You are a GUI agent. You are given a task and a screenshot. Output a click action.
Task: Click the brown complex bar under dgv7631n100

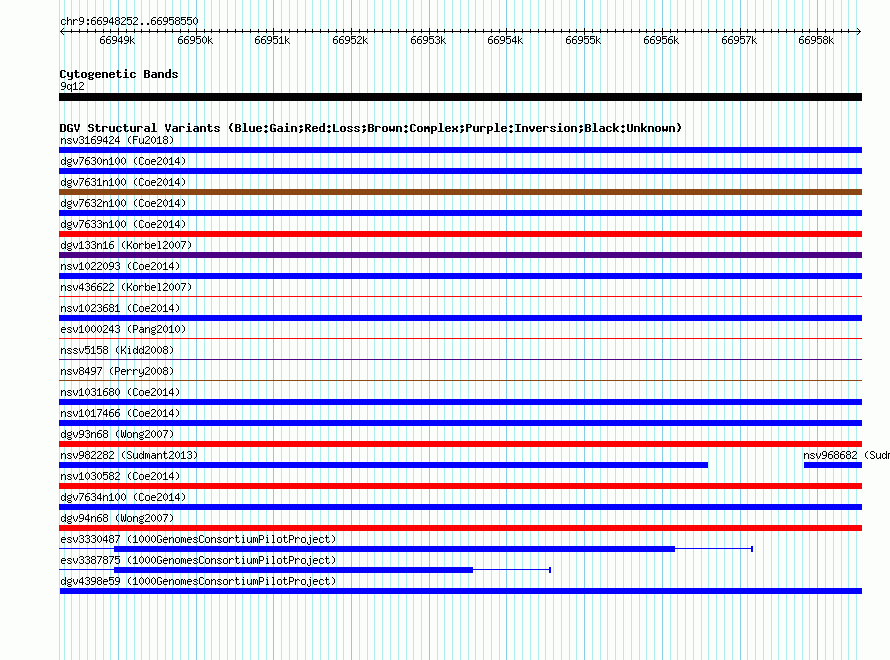460,192
